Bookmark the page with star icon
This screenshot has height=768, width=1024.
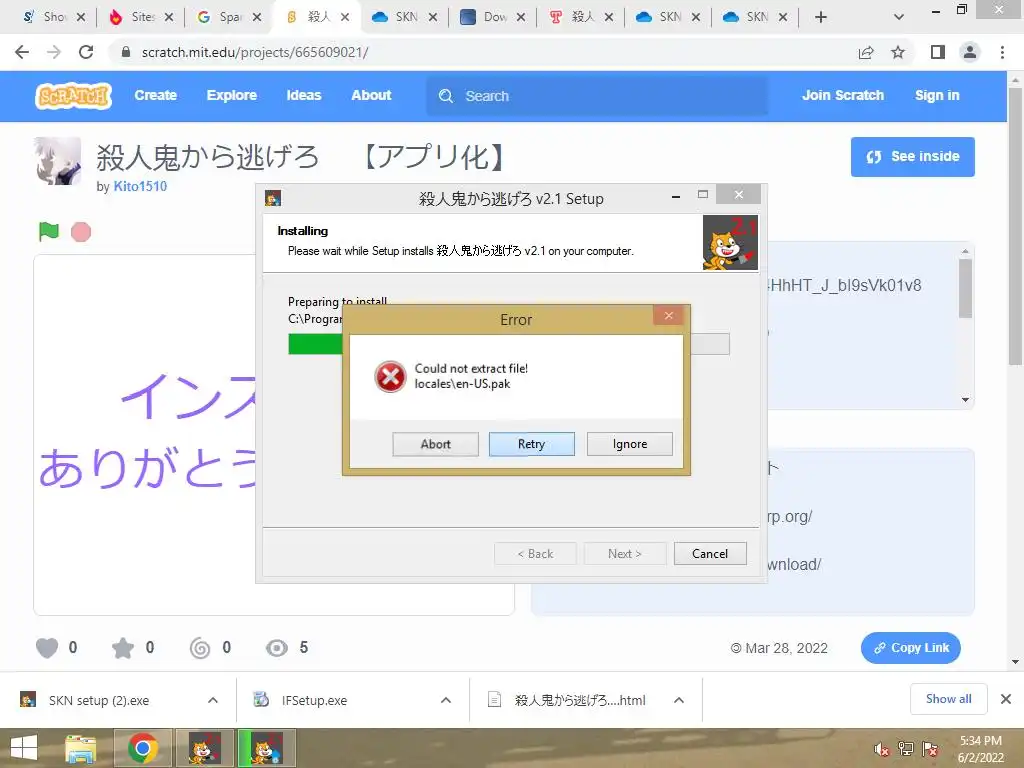[x=898, y=52]
